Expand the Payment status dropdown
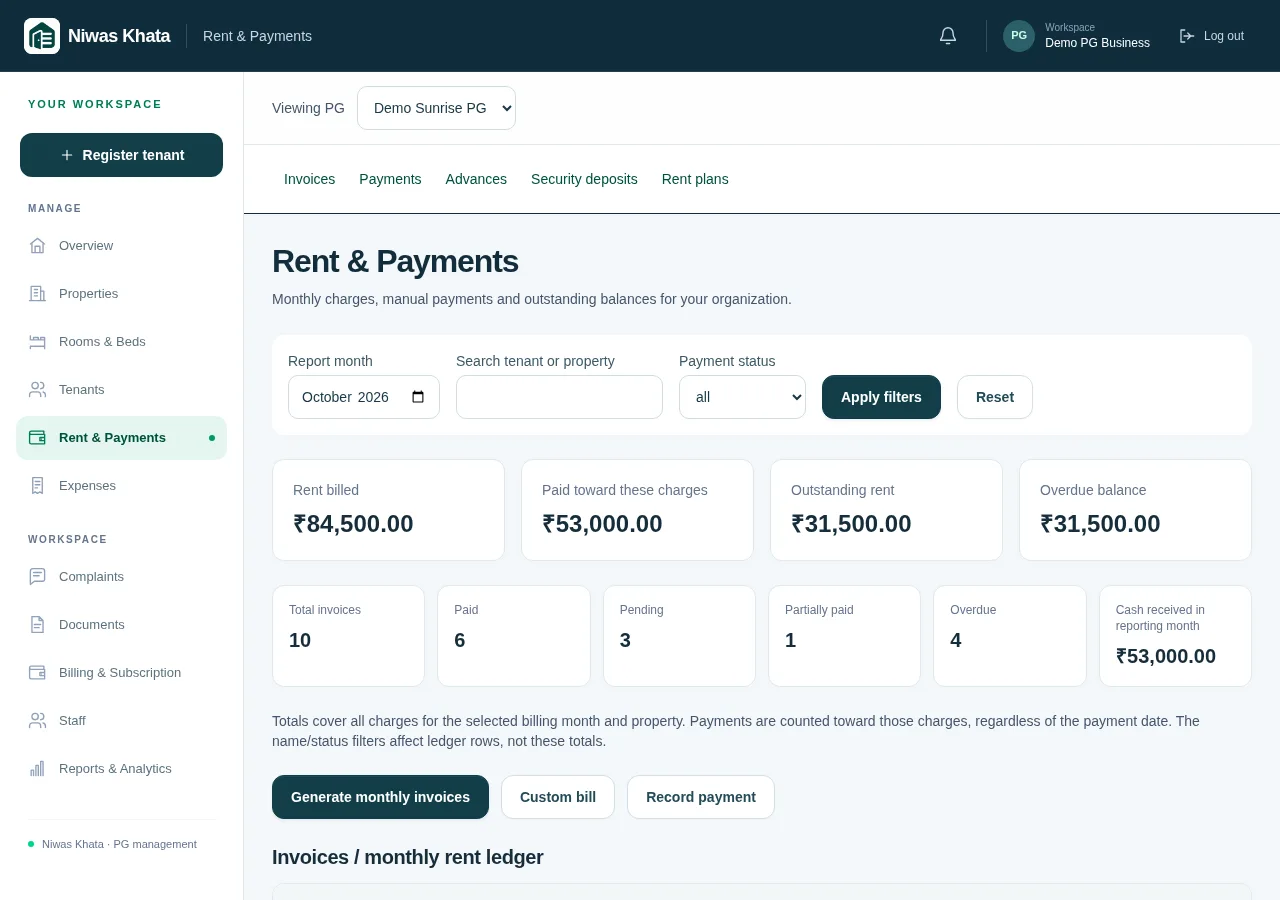 (742, 397)
